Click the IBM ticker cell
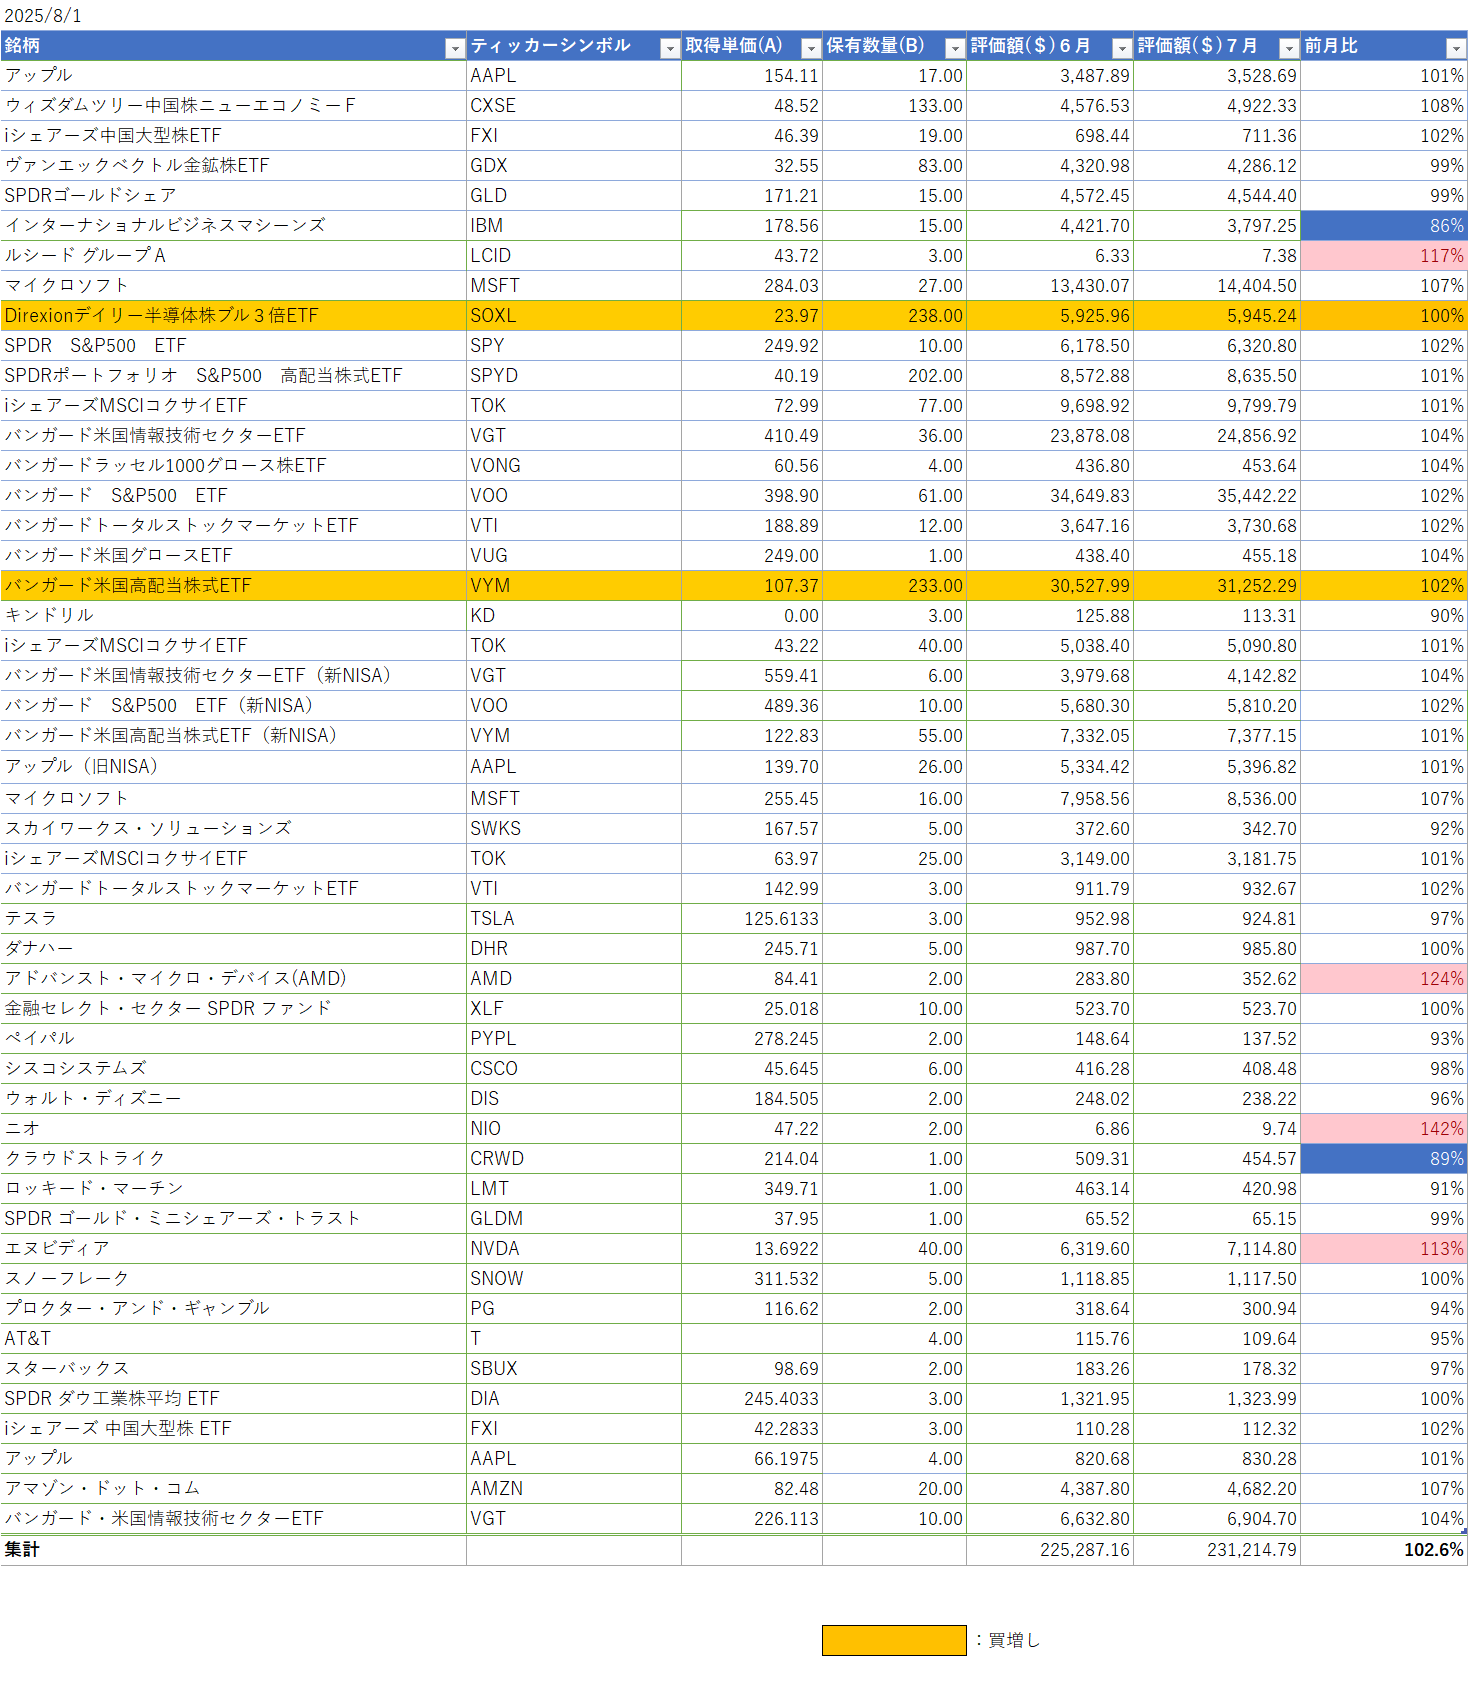Viewport: 1468px width, 1686px height. click(x=574, y=226)
